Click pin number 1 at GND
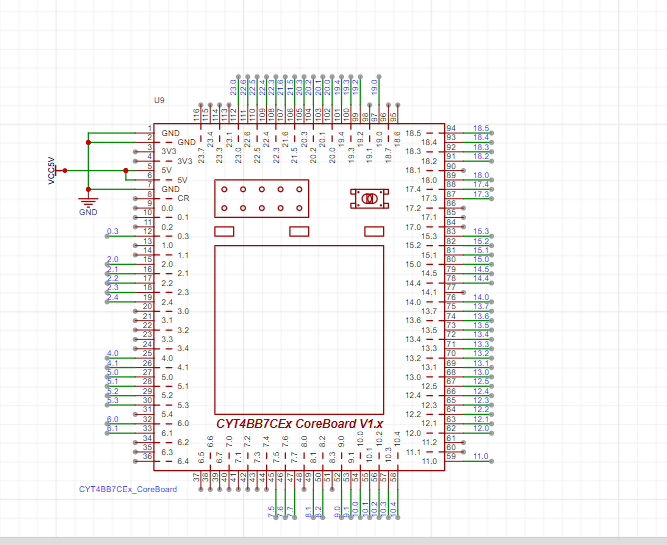The height and width of the screenshot is (545, 667). [150, 128]
